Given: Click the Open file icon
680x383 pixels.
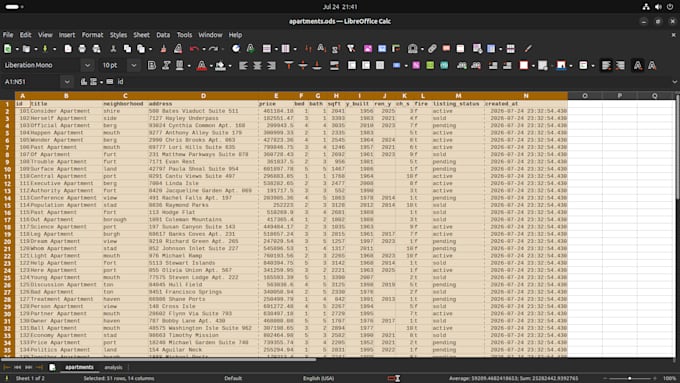Looking at the screenshot, I should [26, 49].
